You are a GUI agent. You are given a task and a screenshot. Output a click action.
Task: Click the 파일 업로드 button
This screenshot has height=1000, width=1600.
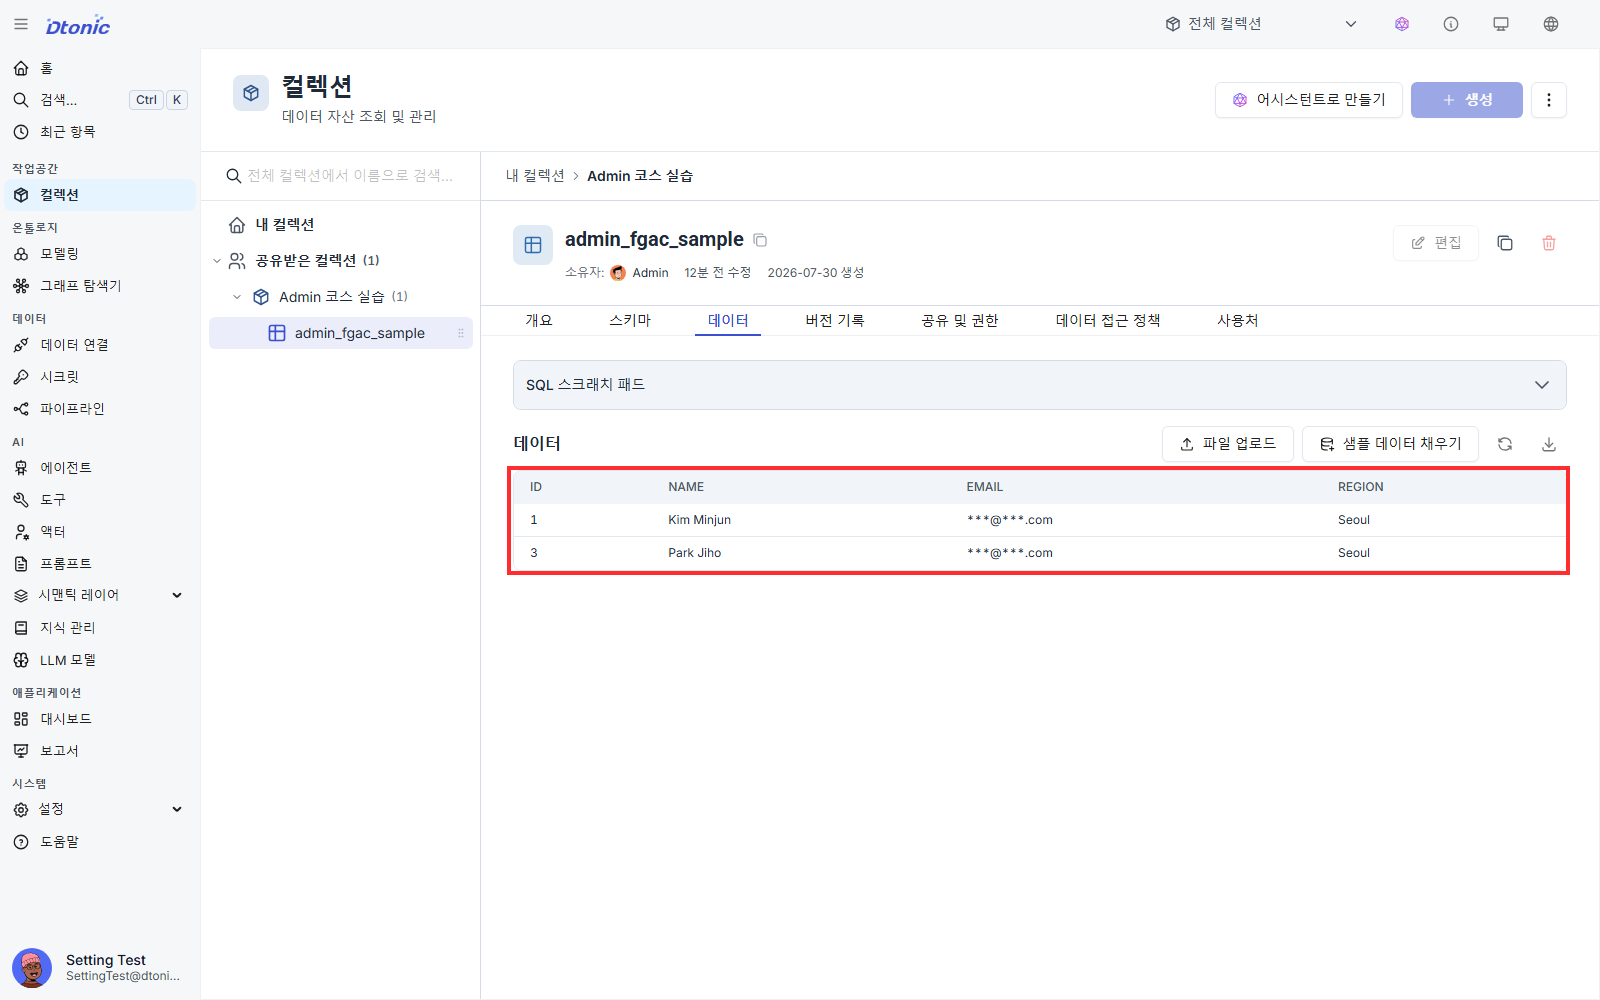1228,444
